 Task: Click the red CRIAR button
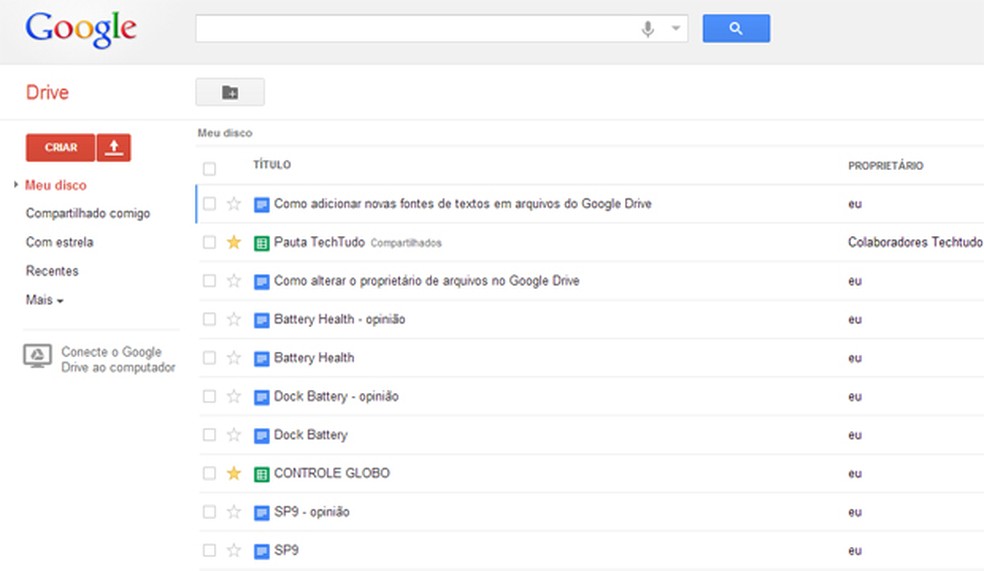coord(60,147)
